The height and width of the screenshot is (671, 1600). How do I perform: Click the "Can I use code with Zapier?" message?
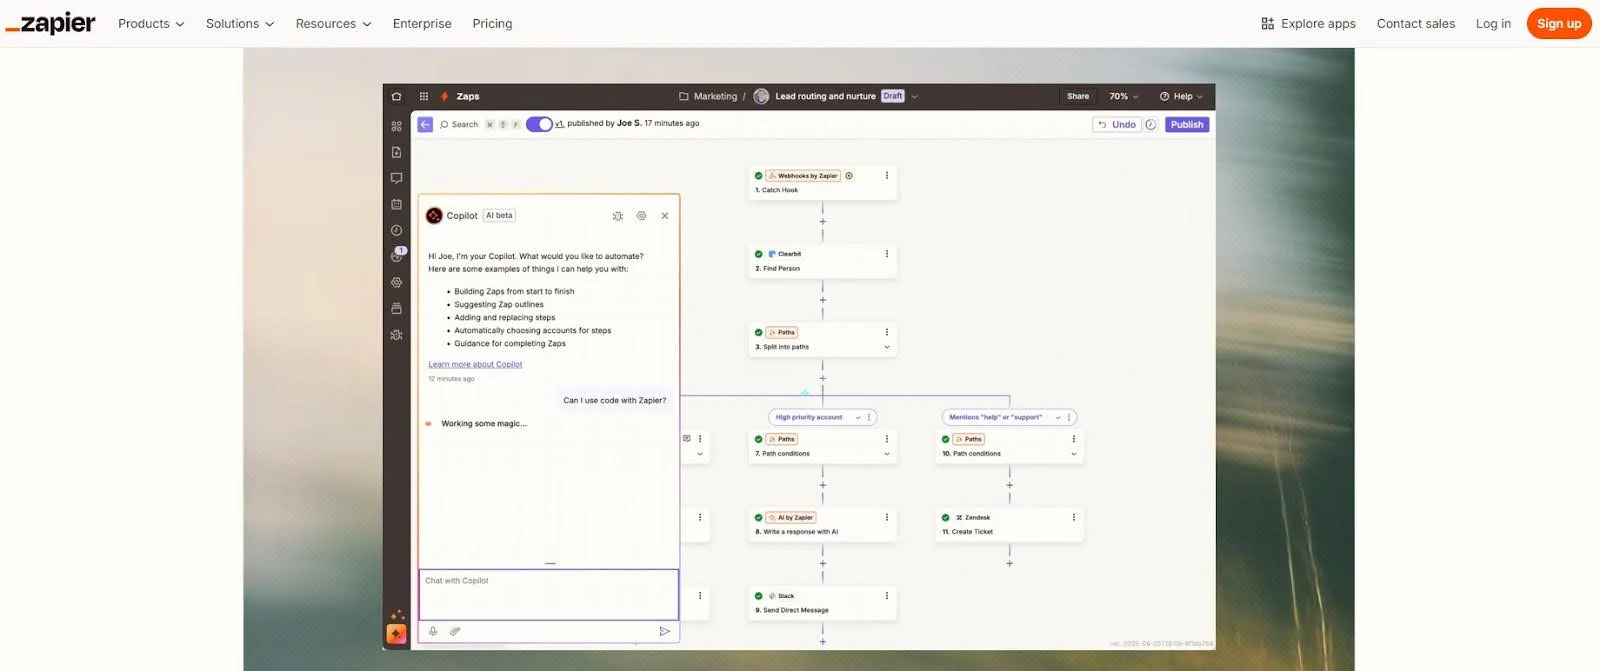(615, 401)
